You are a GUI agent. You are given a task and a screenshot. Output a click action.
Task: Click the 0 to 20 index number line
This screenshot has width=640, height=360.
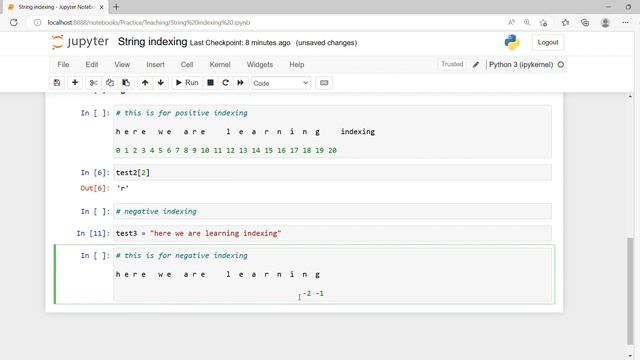coord(226,151)
